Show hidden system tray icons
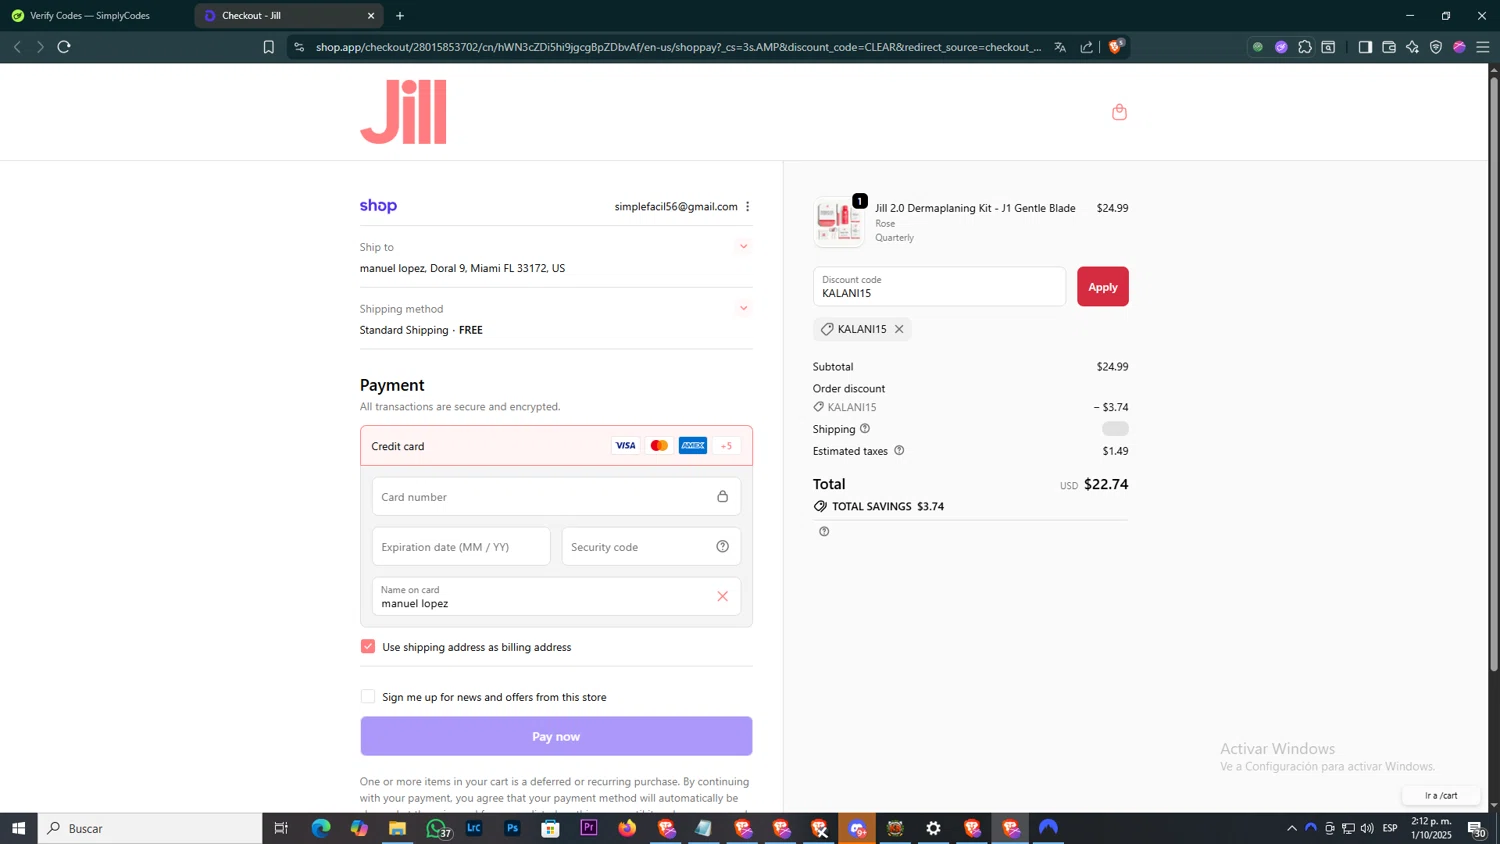This screenshot has width=1500, height=844. (1292, 828)
